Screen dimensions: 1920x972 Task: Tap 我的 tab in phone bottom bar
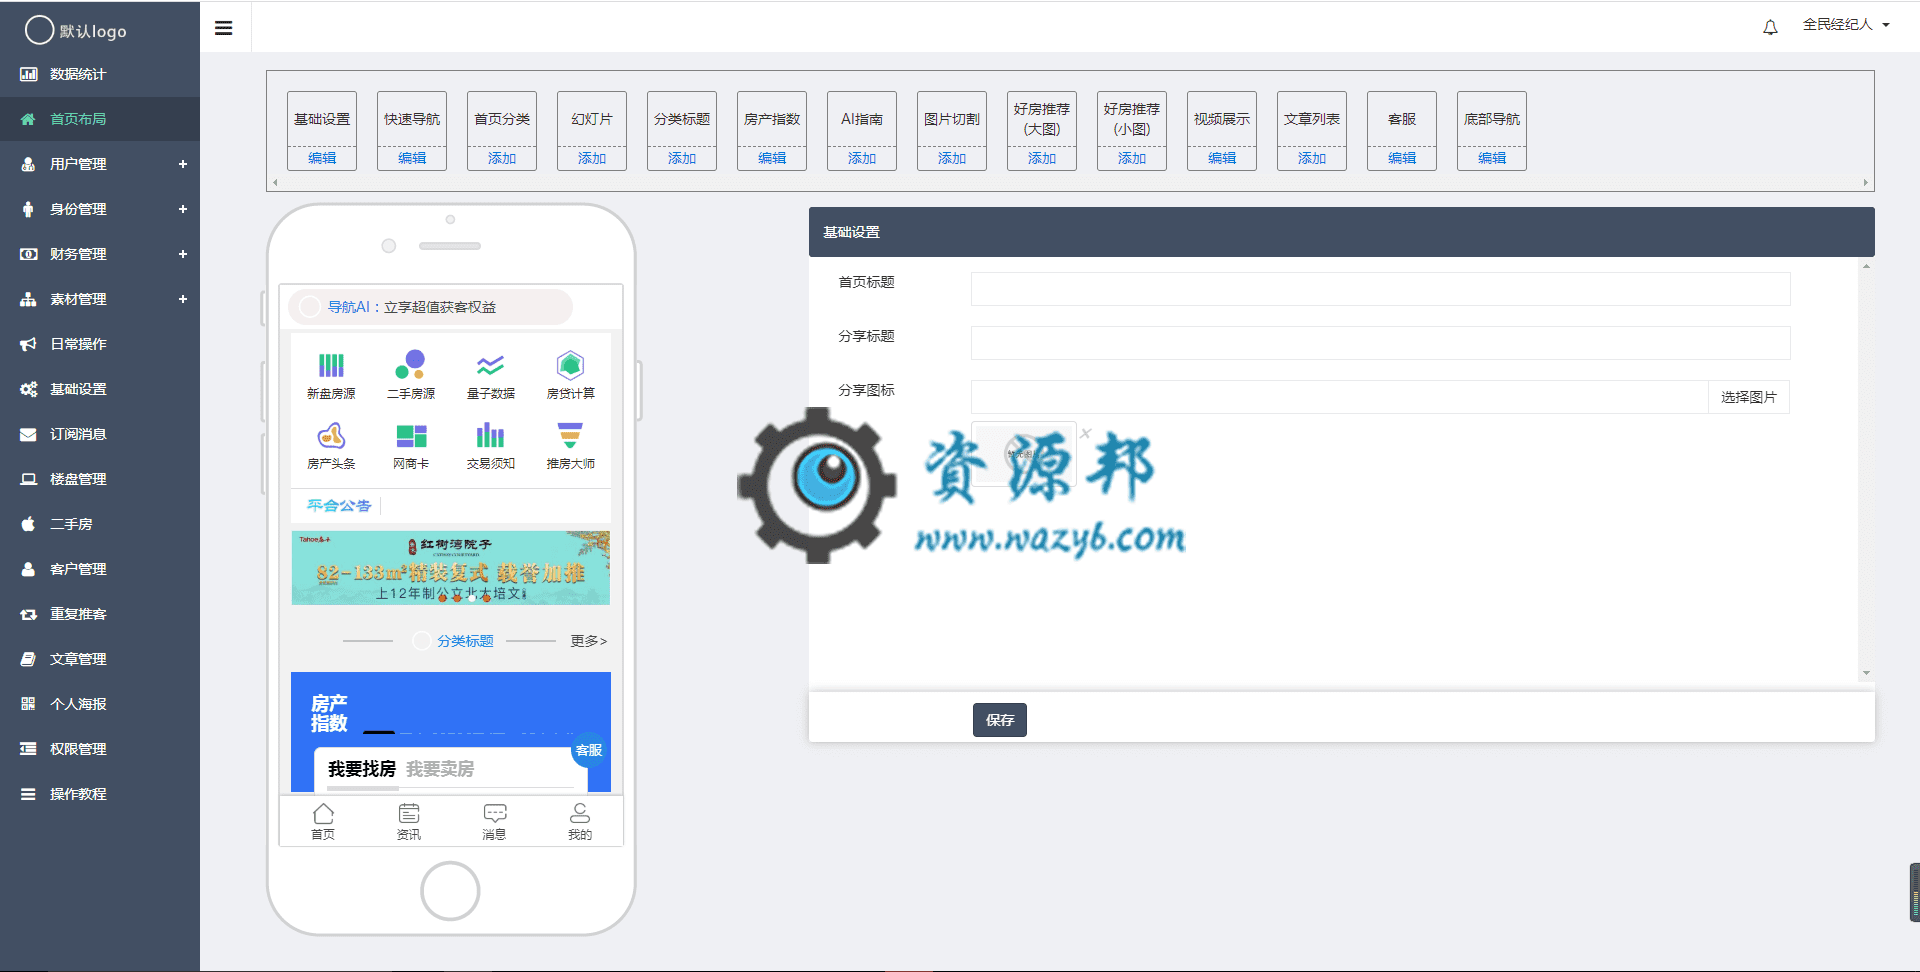[x=580, y=822]
